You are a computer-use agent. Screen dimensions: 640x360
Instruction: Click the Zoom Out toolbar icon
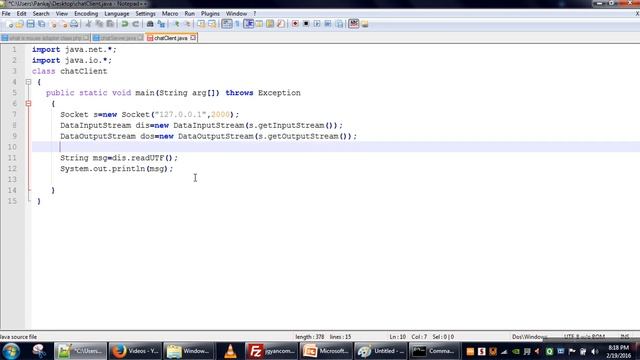pyautogui.click(x=187, y=24)
